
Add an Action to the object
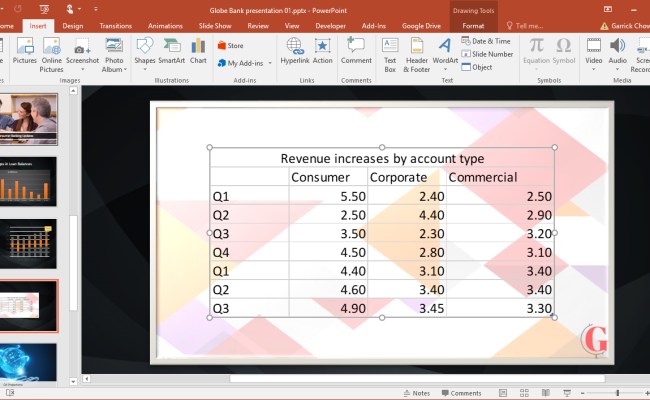click(x=323, y=51)
